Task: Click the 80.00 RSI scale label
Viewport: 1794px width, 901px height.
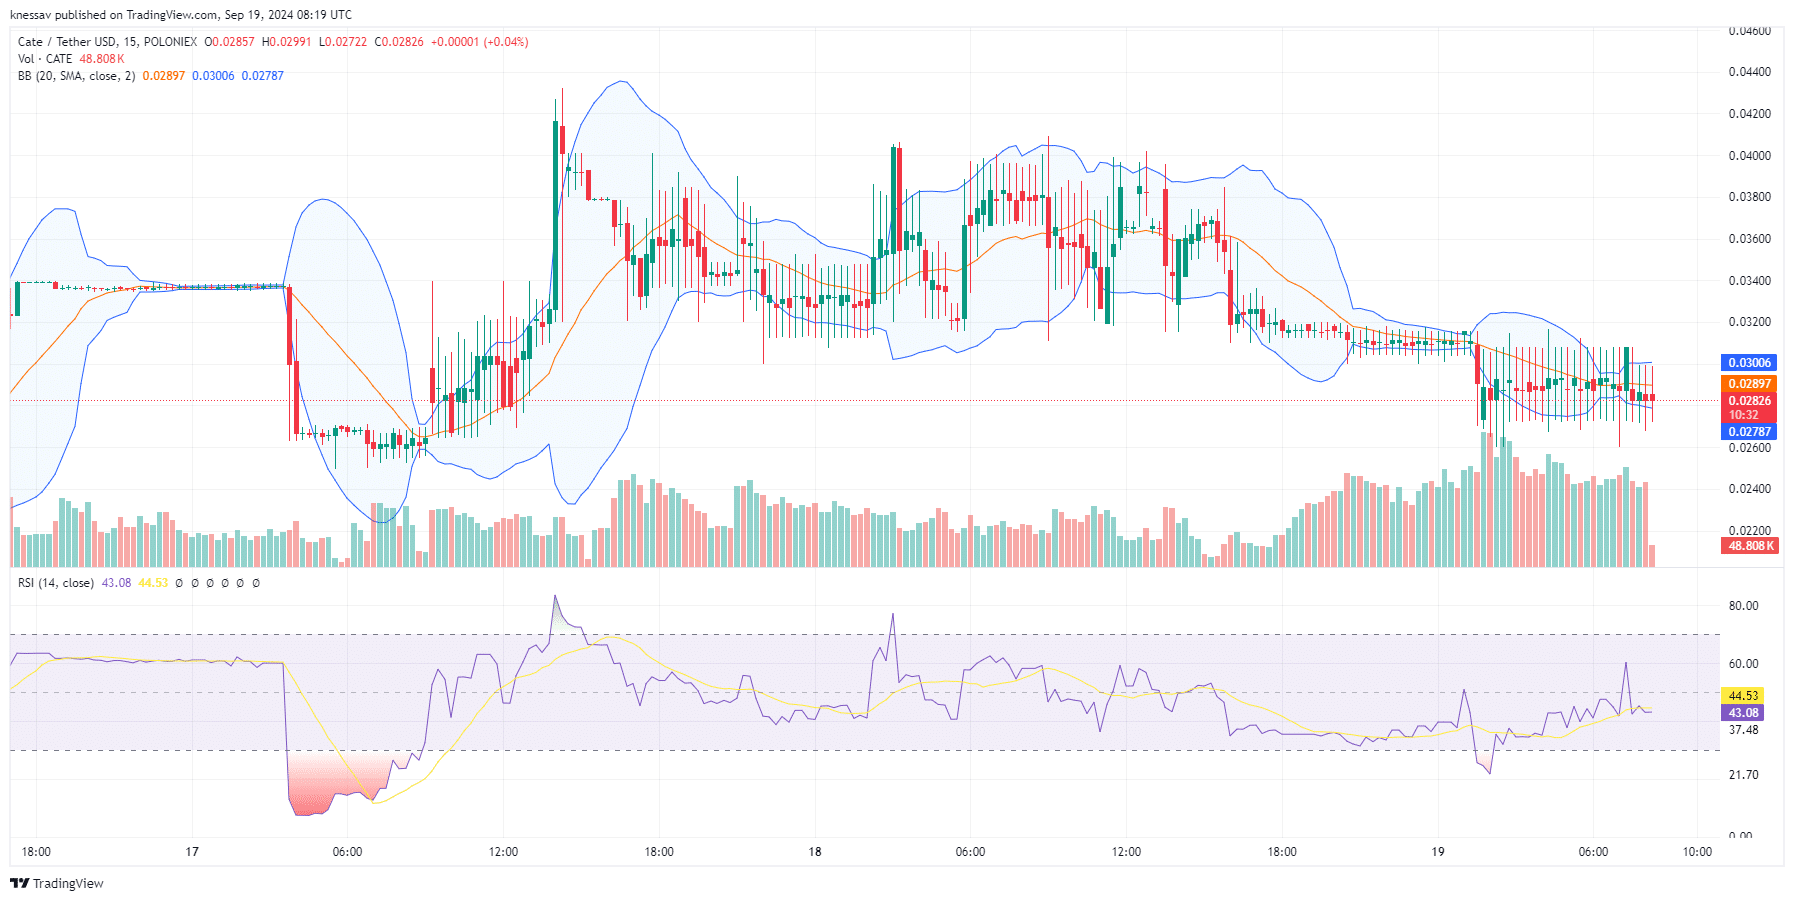Action: (1743, 606)
